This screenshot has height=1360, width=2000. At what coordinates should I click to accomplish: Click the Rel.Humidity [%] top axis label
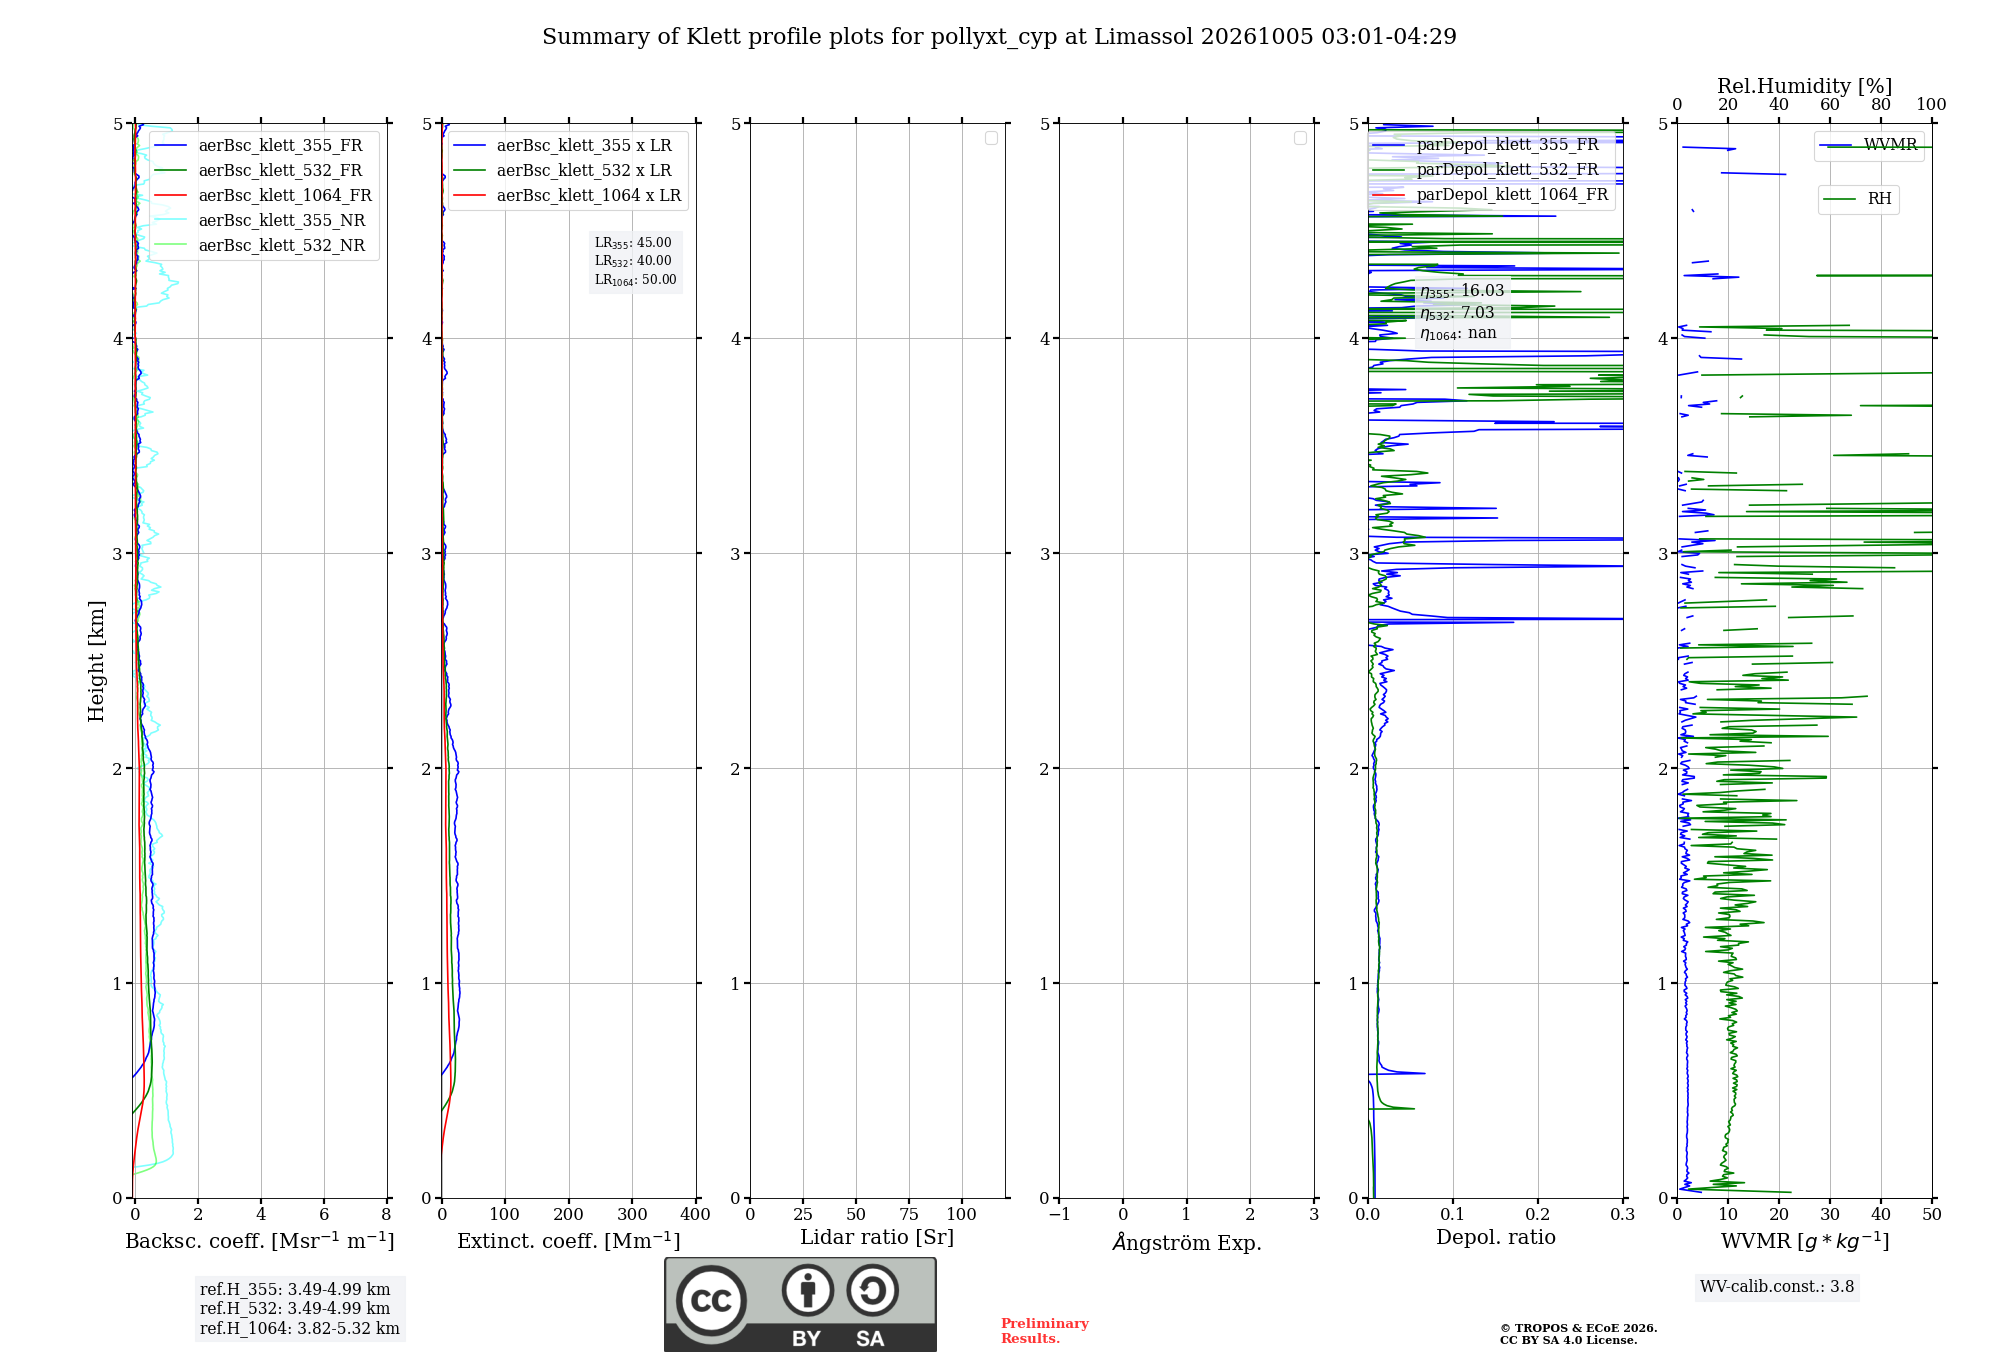click(1805, 86)
